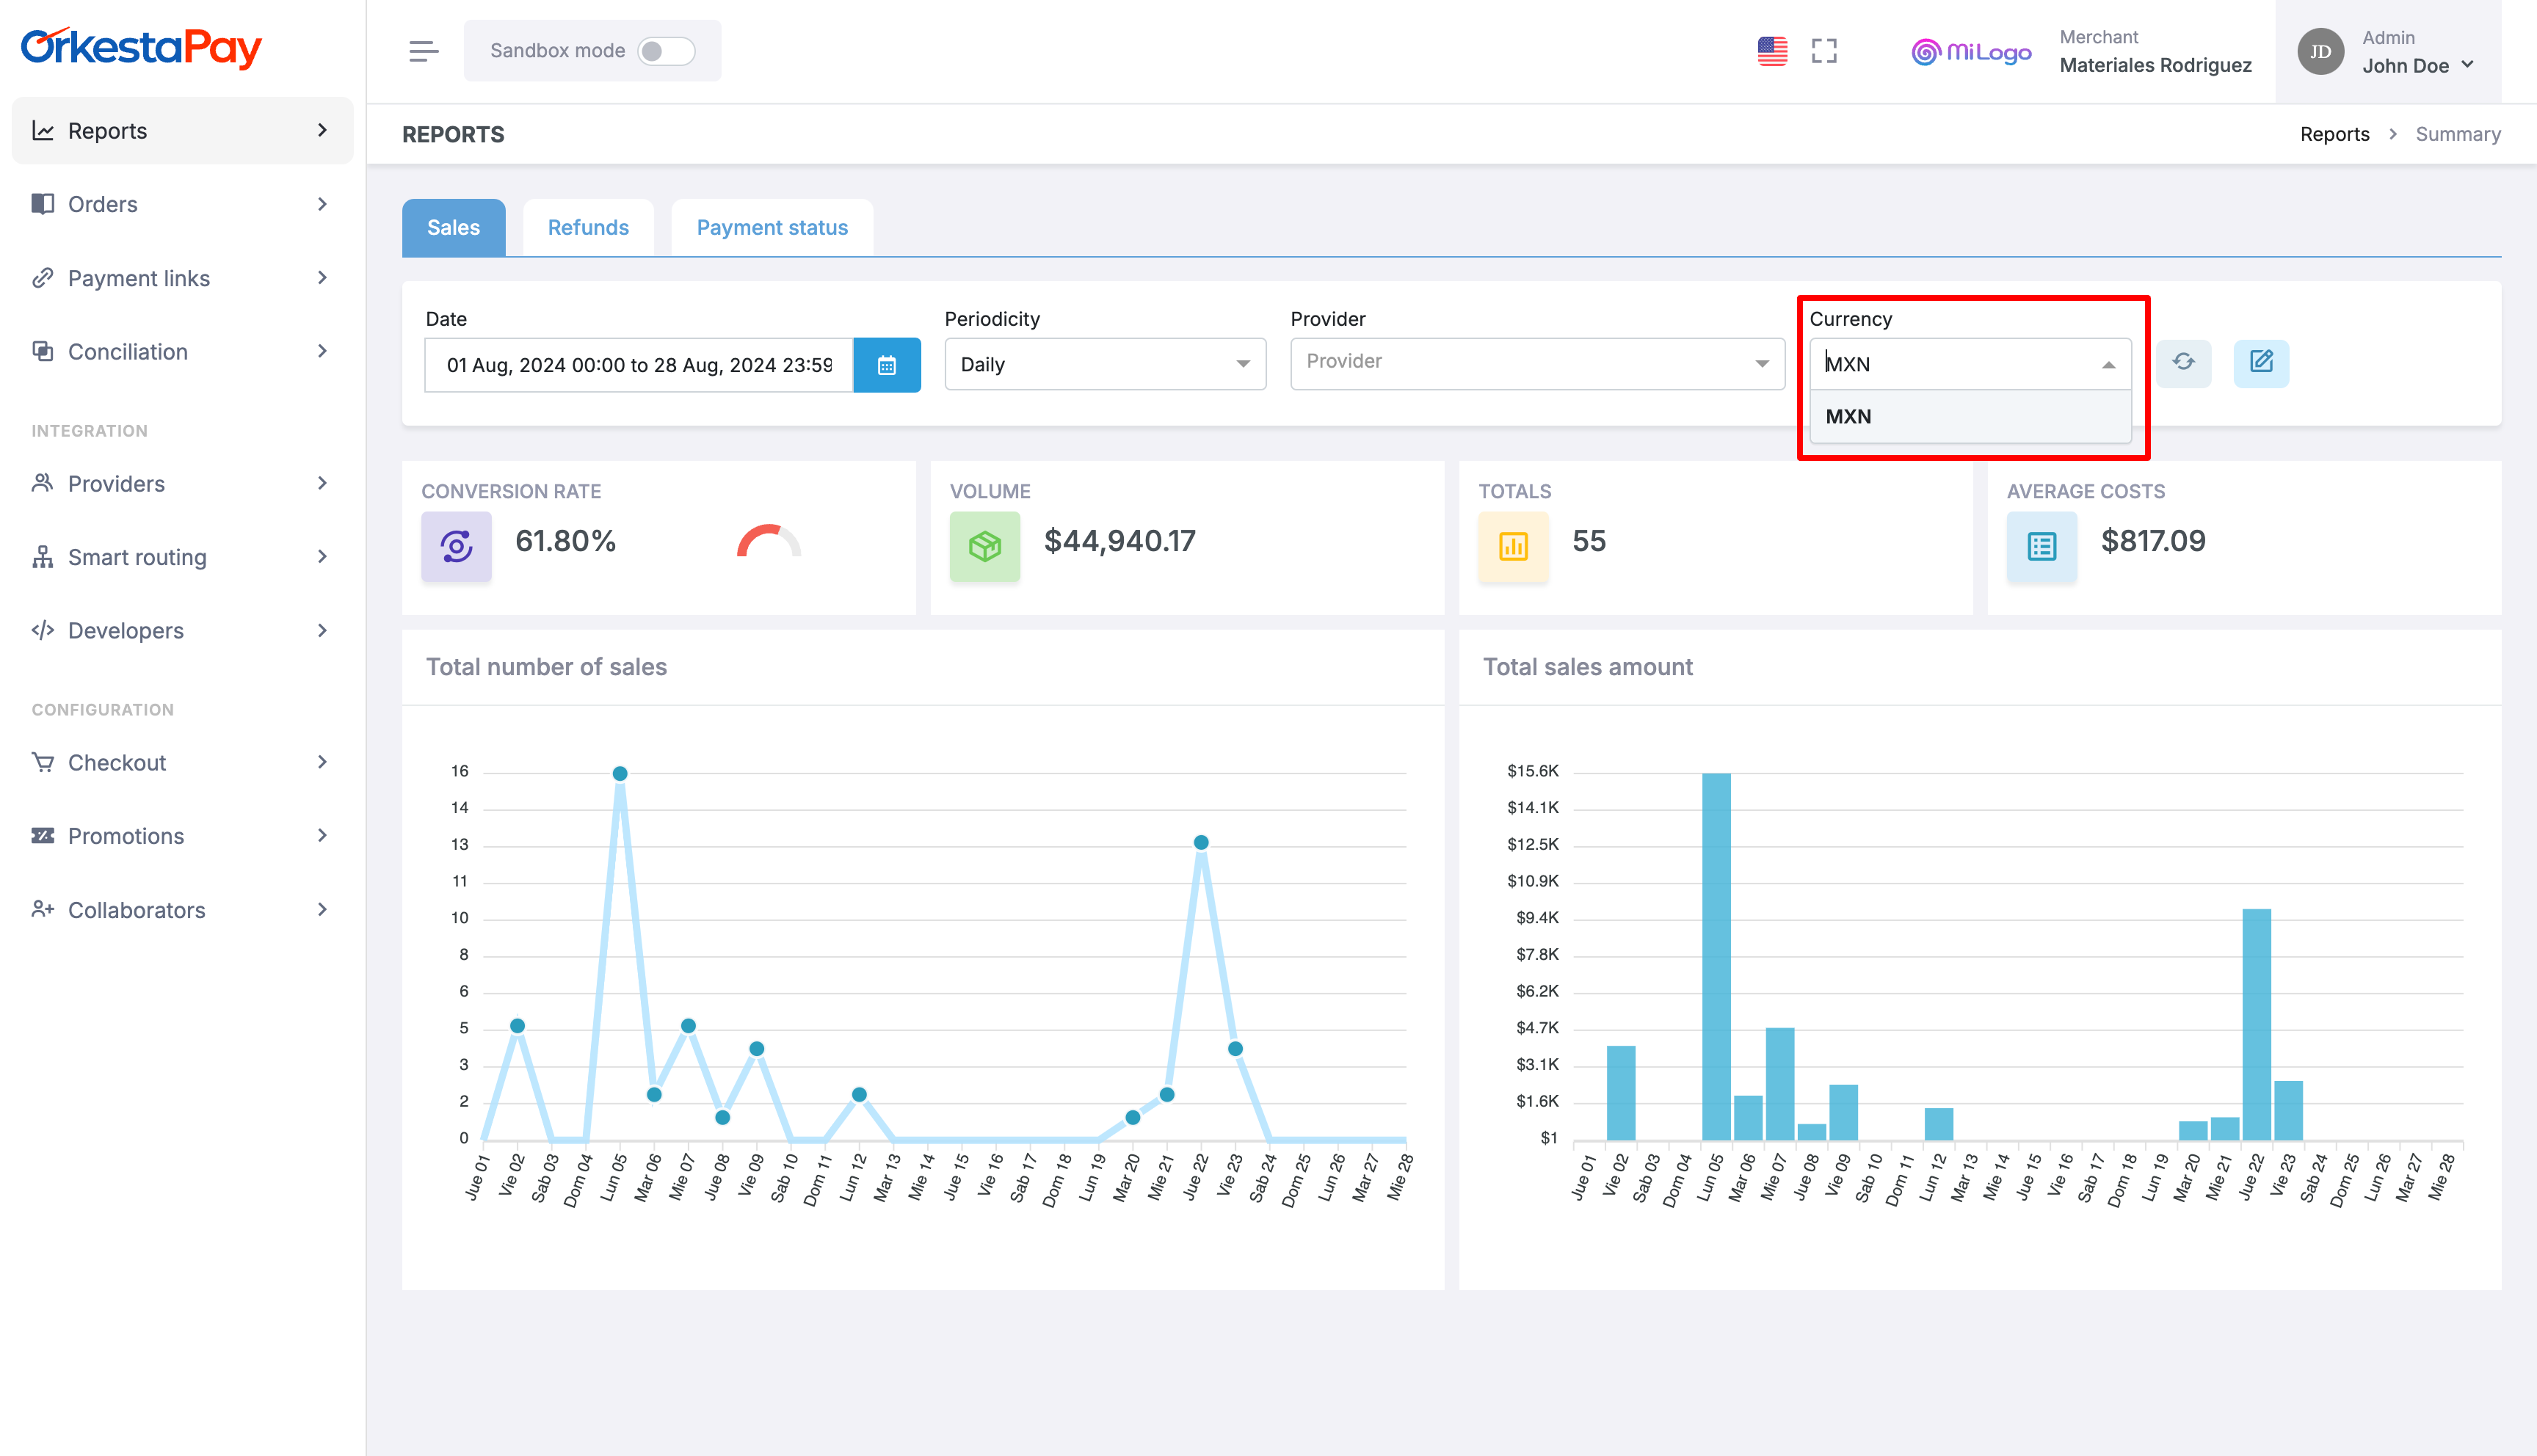Expand the Reports chevron
Viewport: 2537px width, 1456px height.
(x=322, y=130)
